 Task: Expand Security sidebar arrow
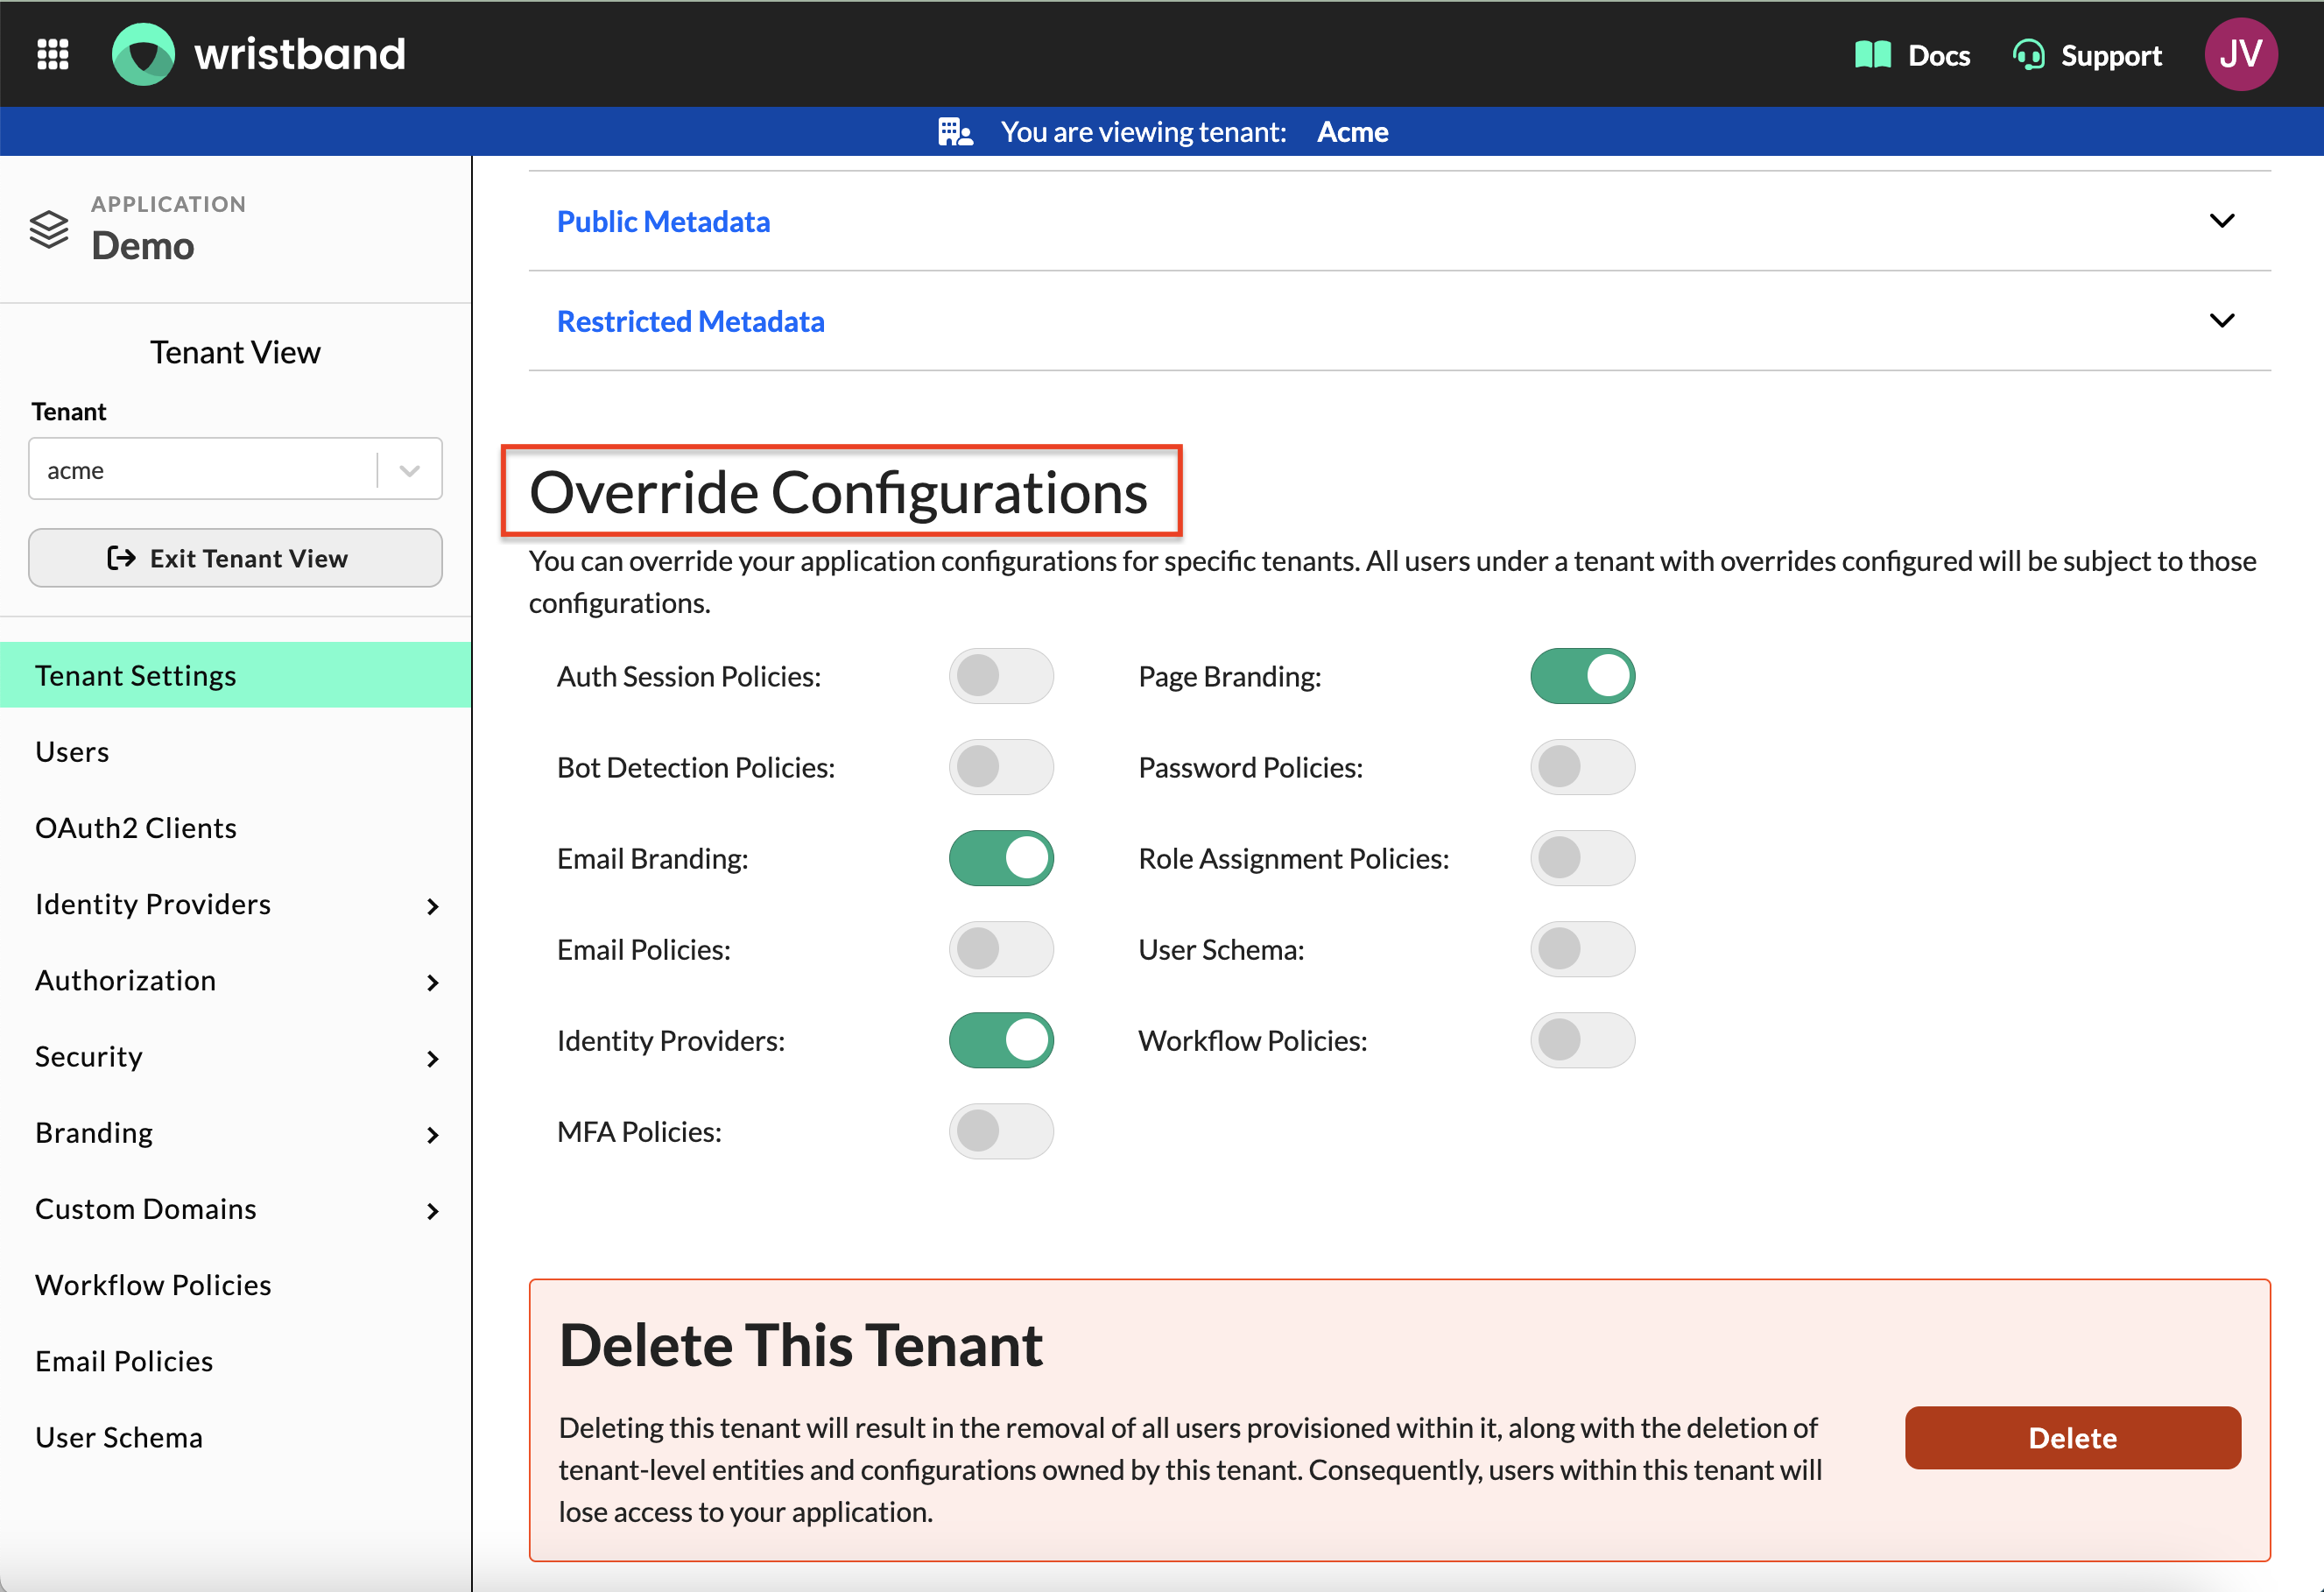432,1058
